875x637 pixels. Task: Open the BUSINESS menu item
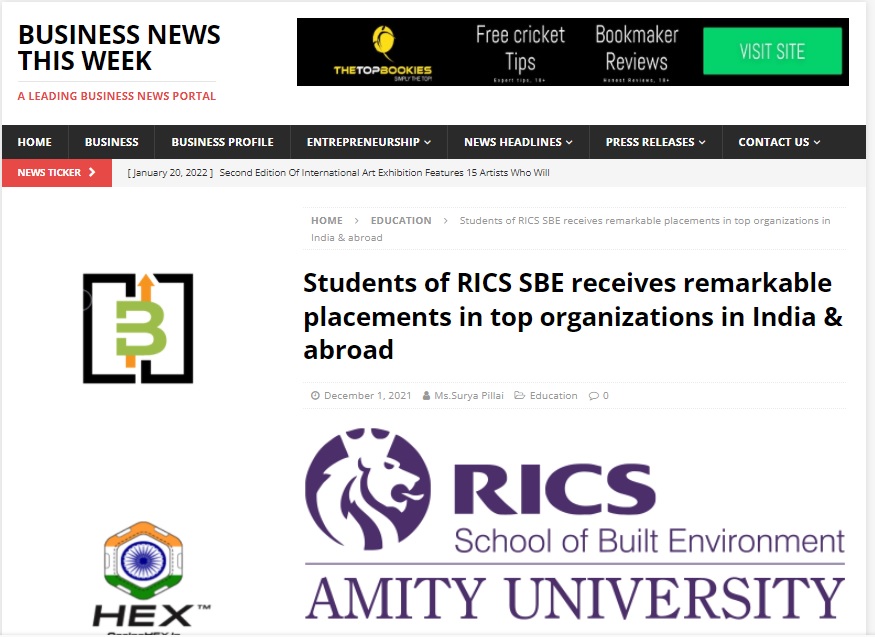[x=110, y=142]
